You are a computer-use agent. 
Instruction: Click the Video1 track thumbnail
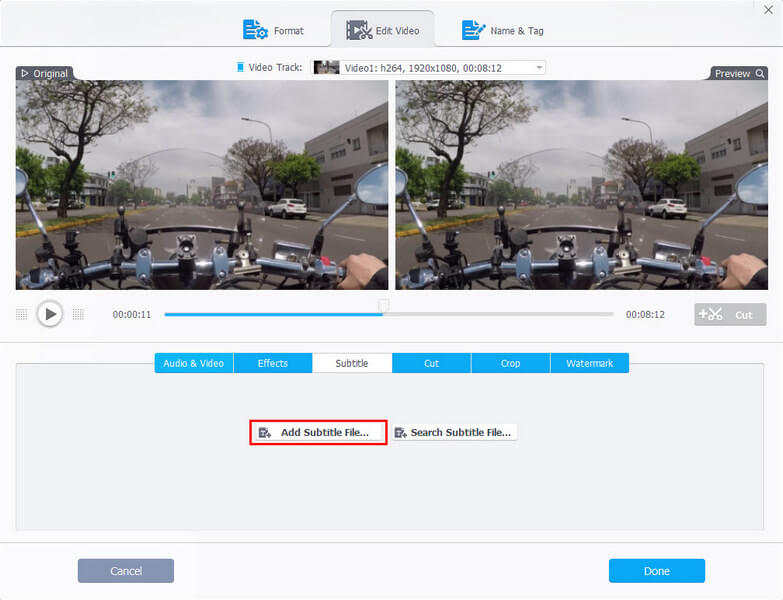coord(326,67)
